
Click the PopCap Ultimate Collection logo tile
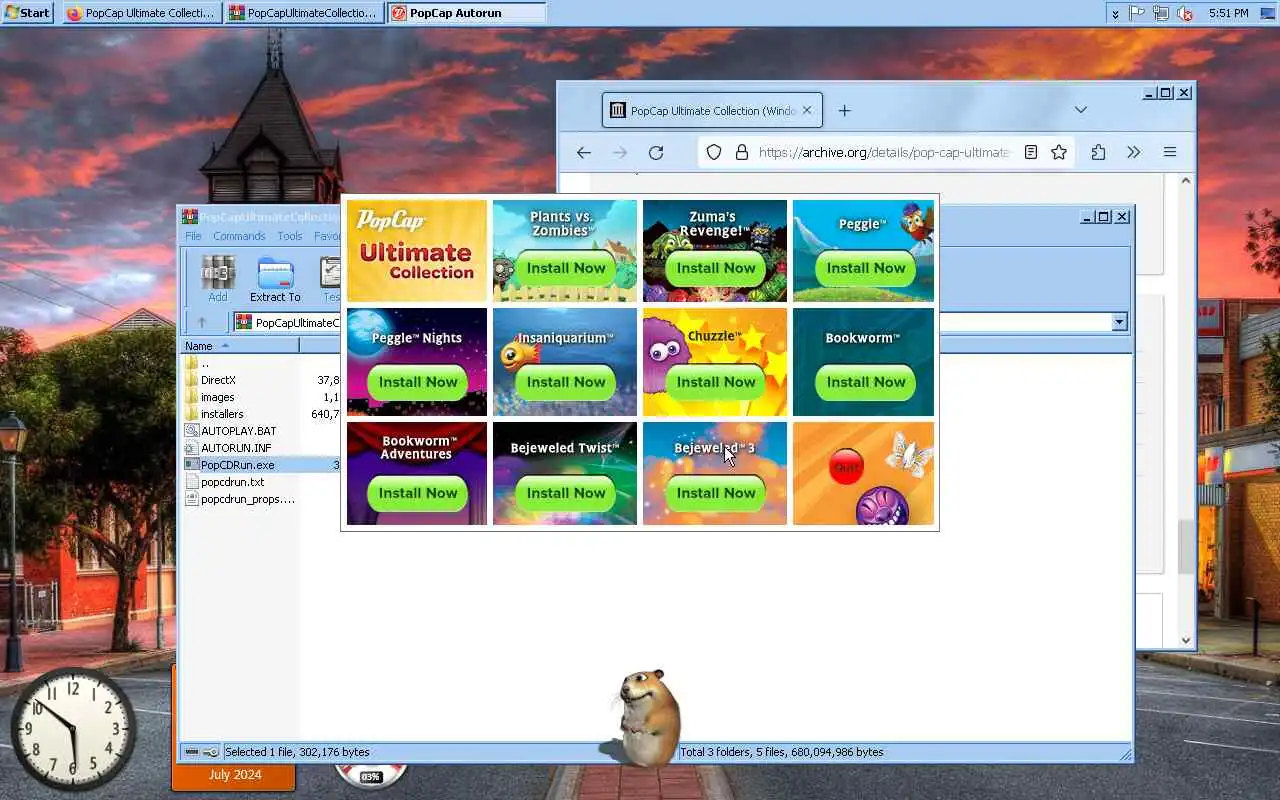click(417, 251)
